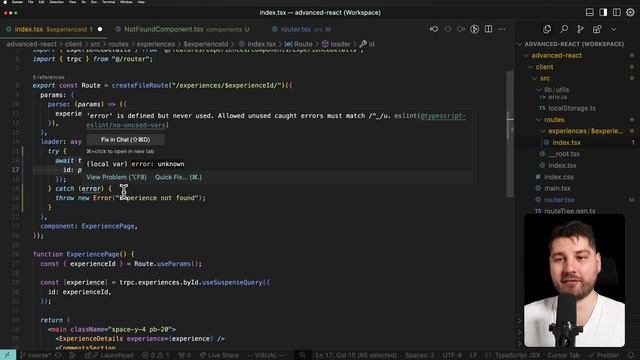Viewport: 640px width, 360px height.
Task: Open the editor More Actions ellipsis
Action: coord(502,29)
